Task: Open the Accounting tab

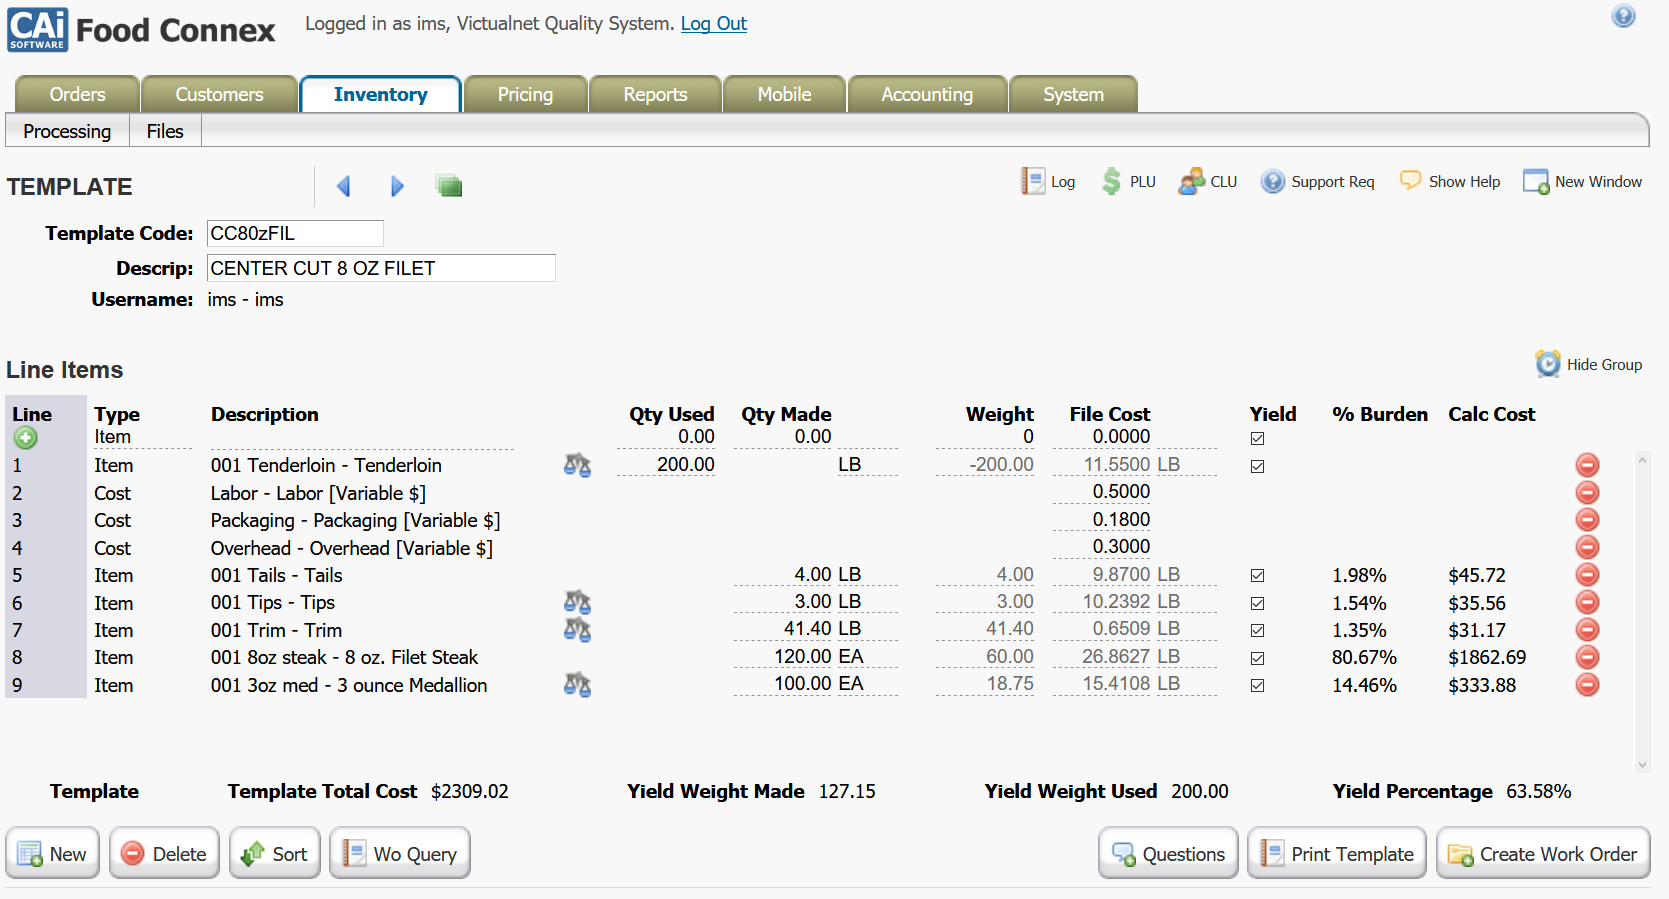Action: click(927, 94)
